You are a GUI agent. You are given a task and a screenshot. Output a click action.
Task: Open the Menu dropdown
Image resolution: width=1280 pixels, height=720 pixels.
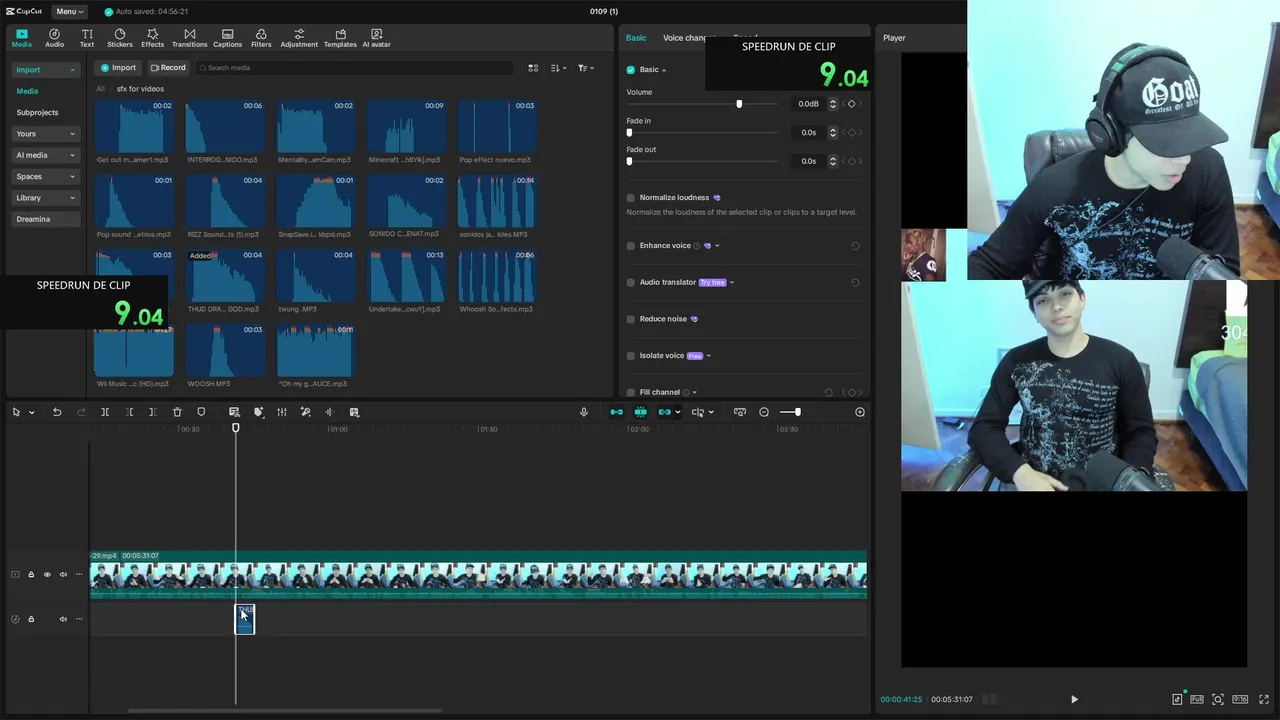pyautogui.click(x=69, y=11)
